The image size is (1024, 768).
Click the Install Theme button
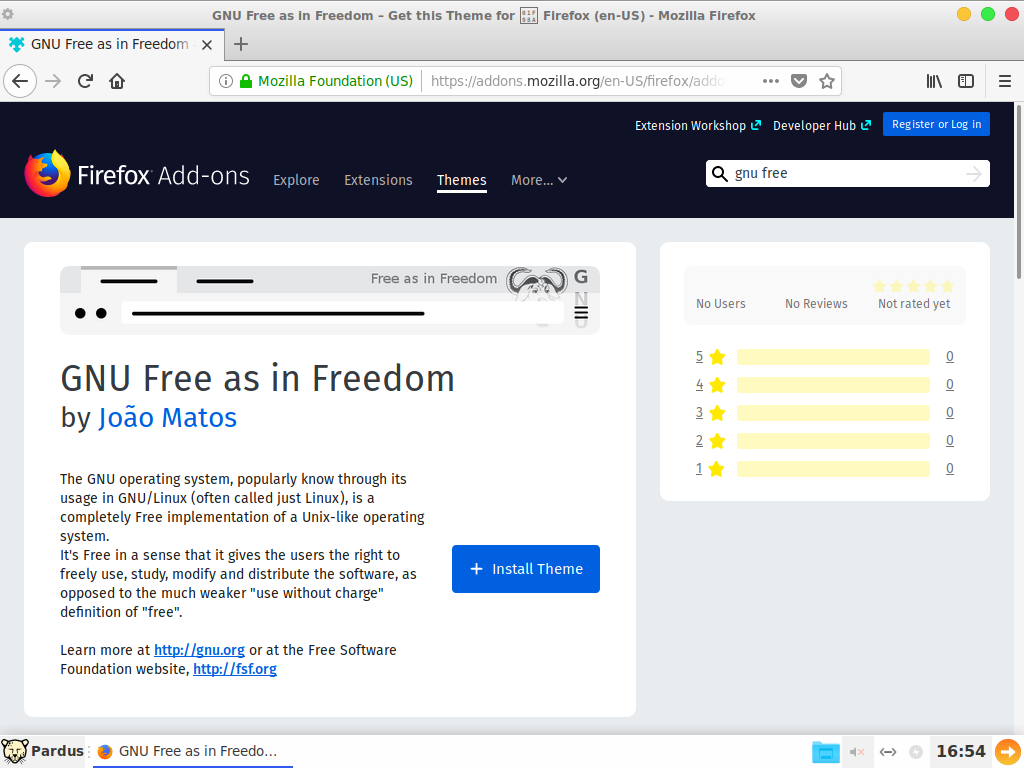pos(526,569)
